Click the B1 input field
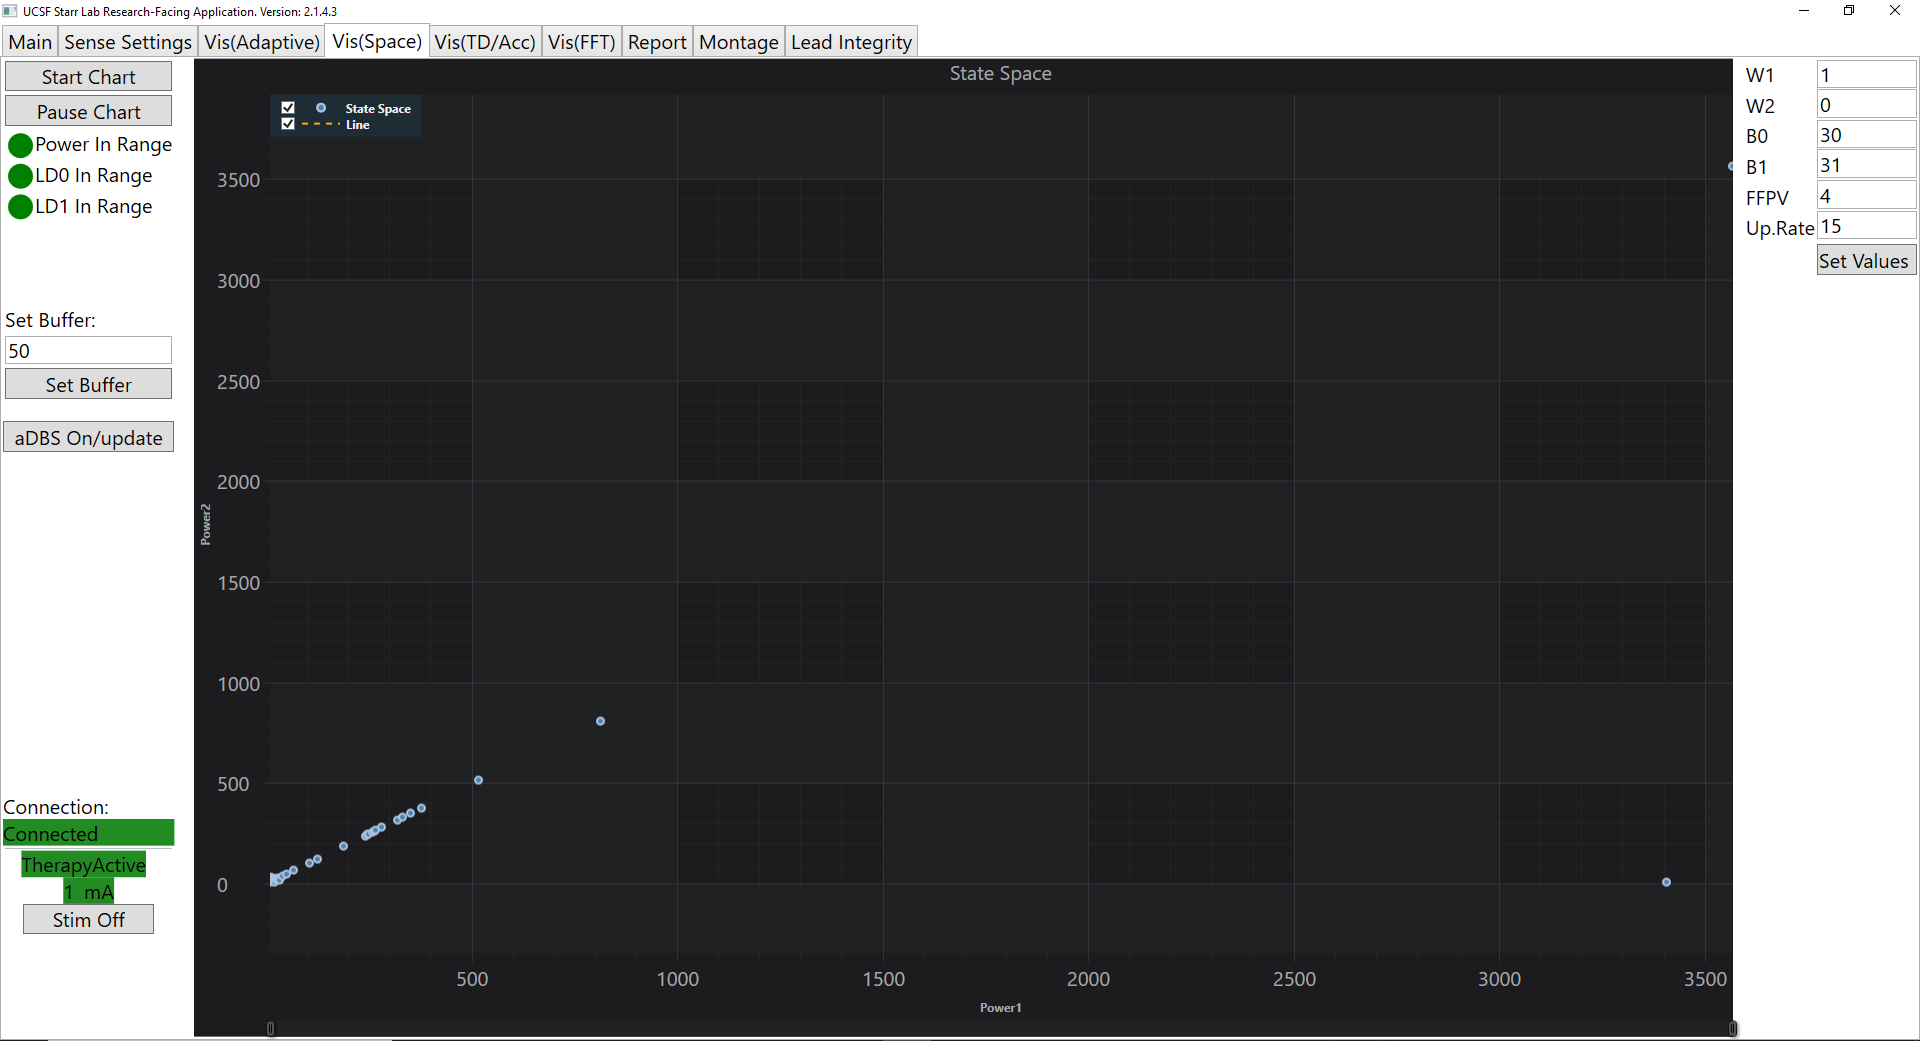Viewport: 1920px width, 1041px height. 1866,164
